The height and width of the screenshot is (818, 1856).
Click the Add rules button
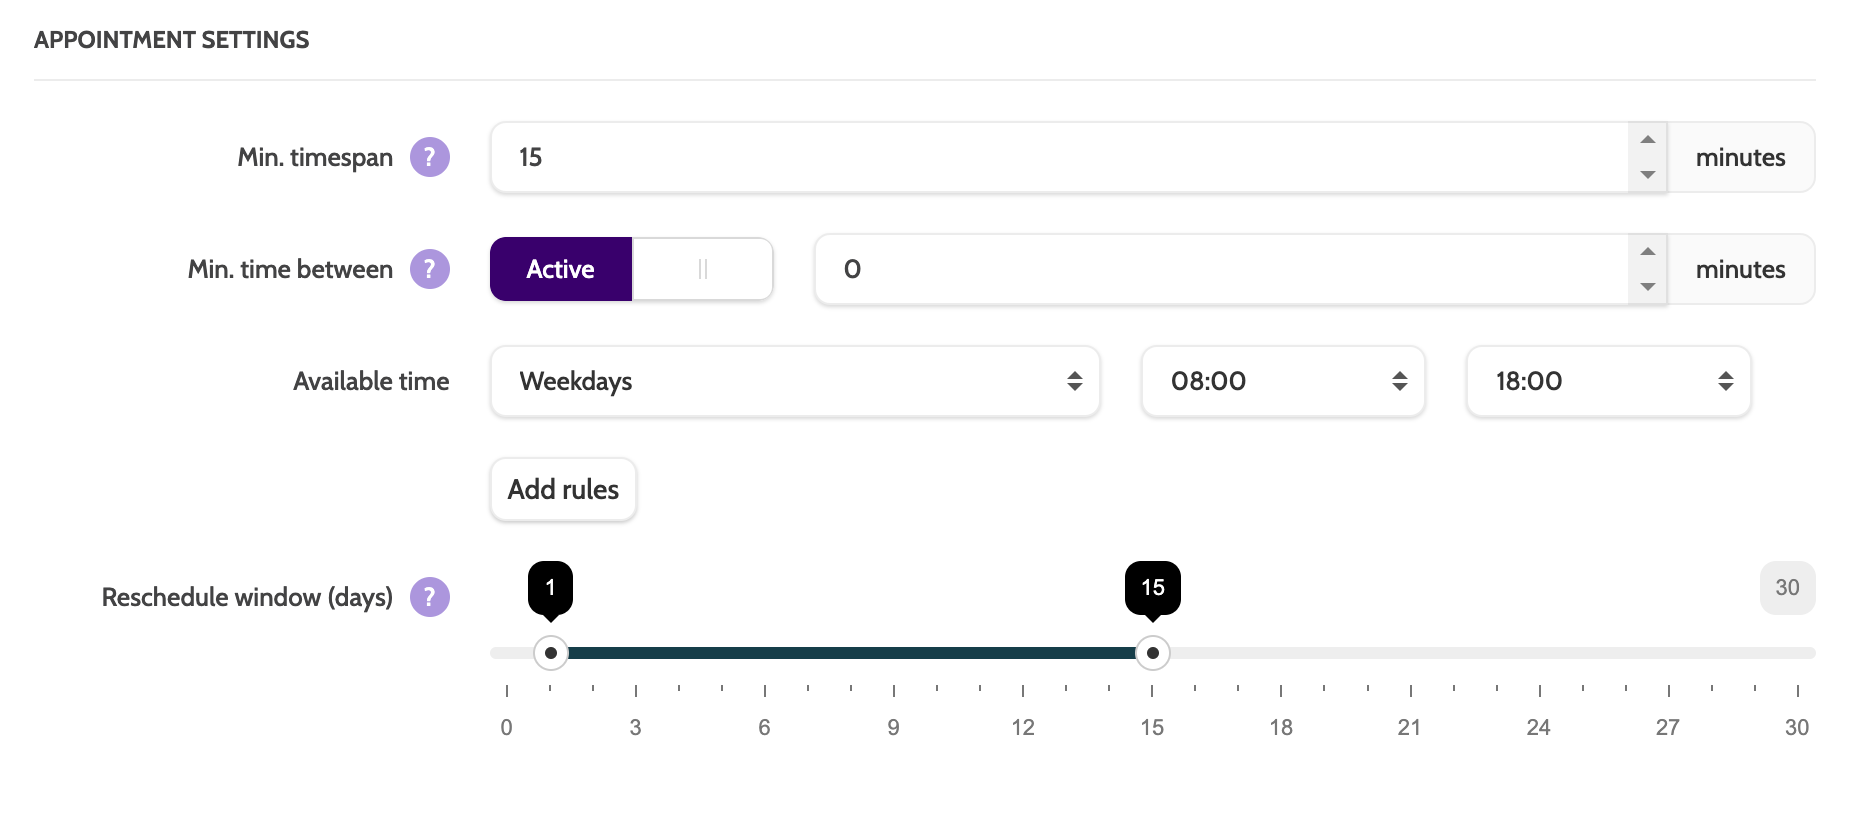coord(563,489)
